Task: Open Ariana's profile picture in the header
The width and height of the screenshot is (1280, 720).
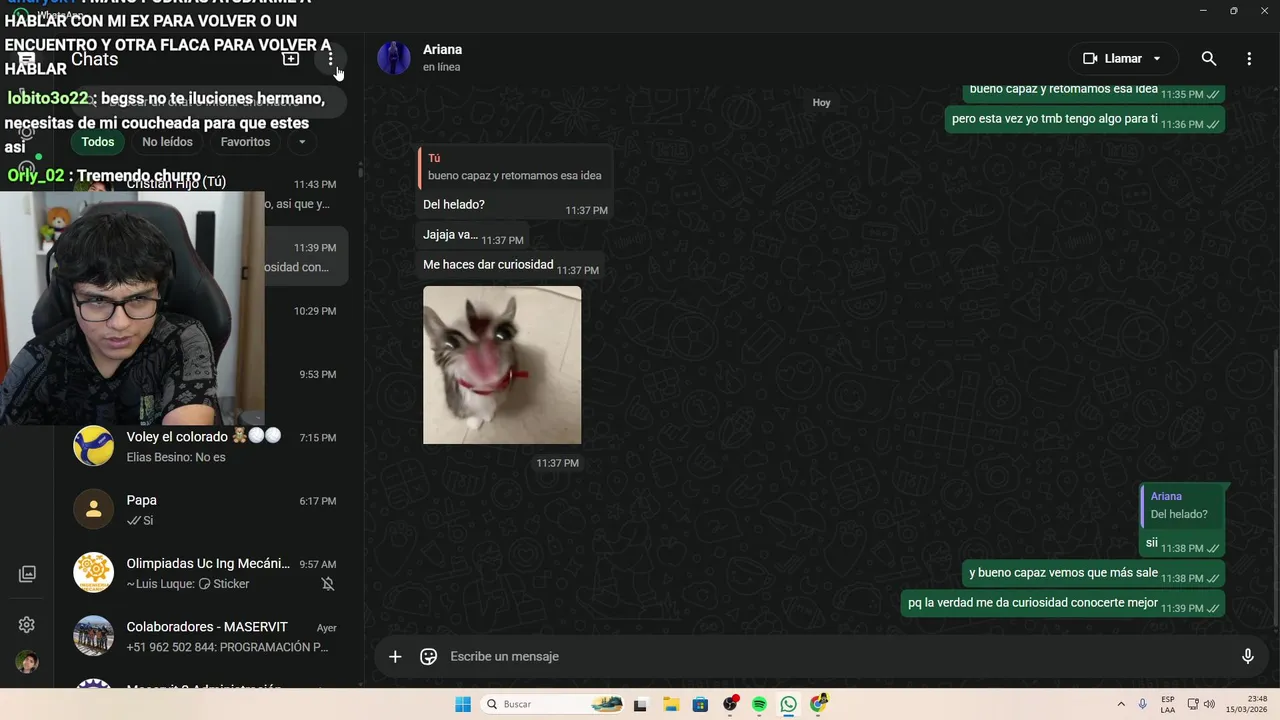Action: 394,58
